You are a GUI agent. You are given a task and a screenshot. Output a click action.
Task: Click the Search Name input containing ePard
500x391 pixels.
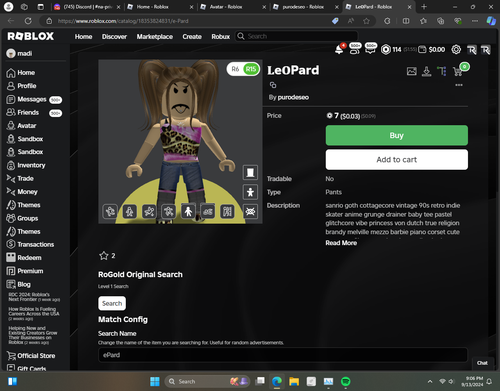coord(283,355)
